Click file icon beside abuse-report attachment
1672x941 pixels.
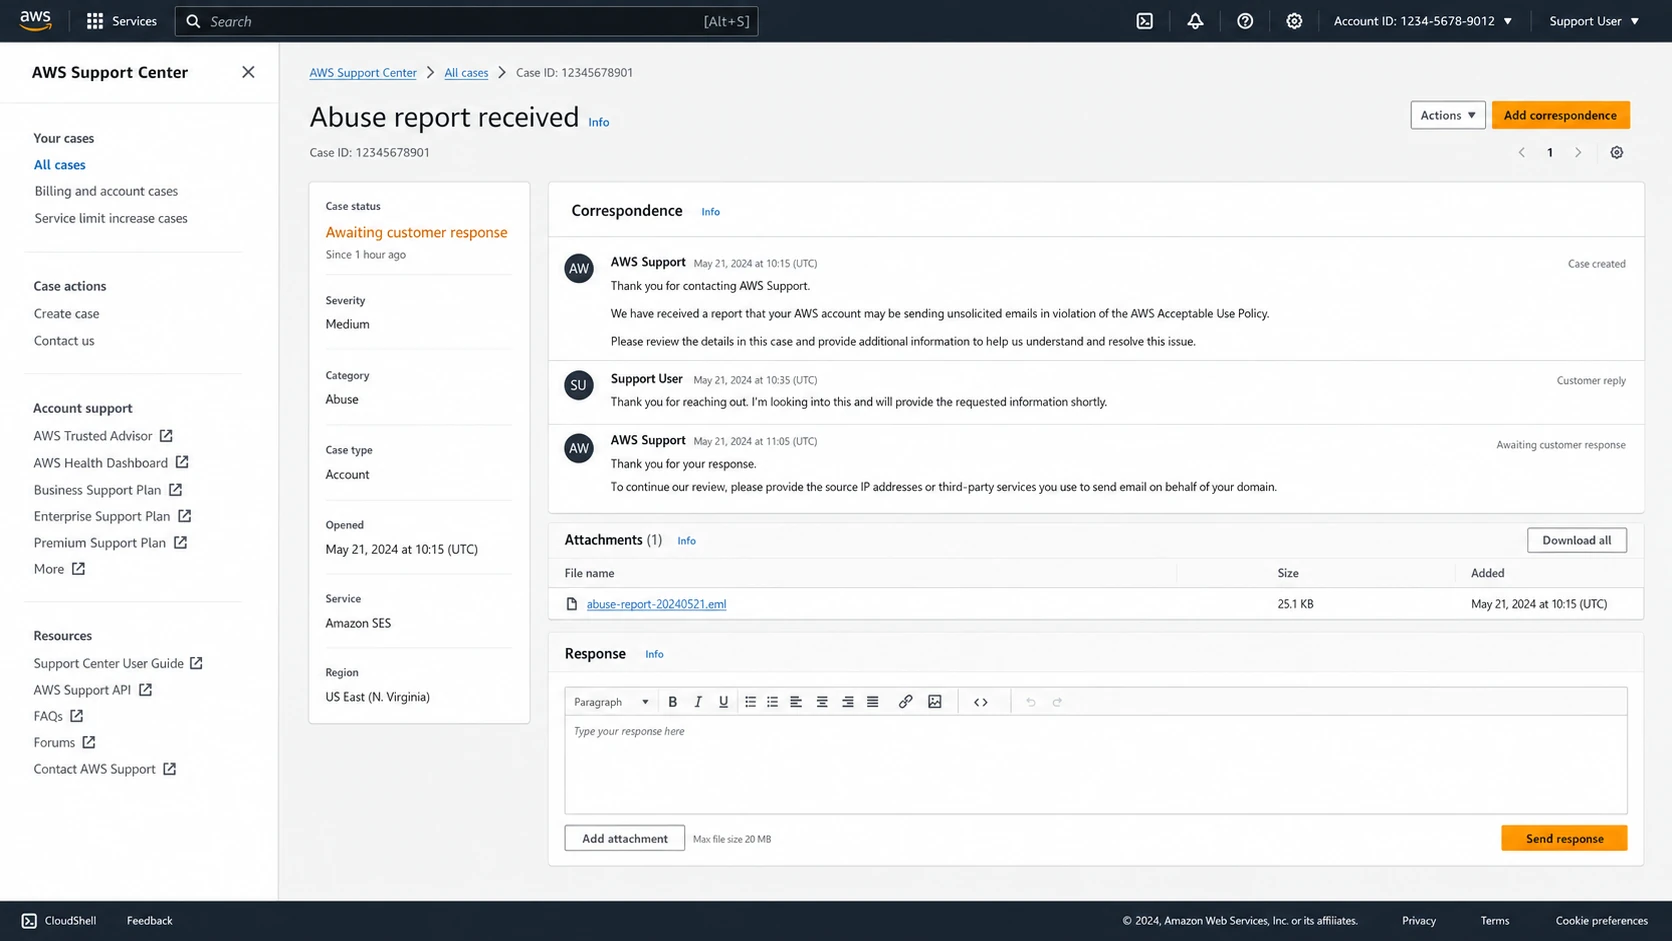pos(572,604)
